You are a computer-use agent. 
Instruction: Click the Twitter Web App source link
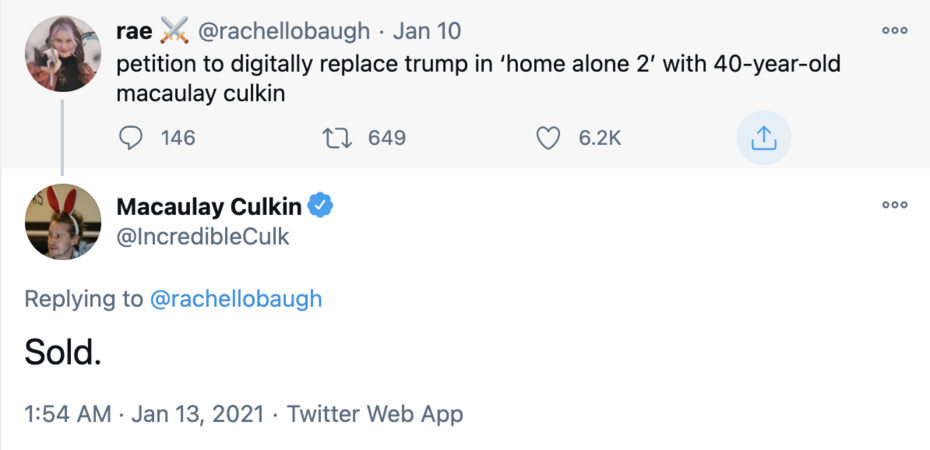(375, 414)
